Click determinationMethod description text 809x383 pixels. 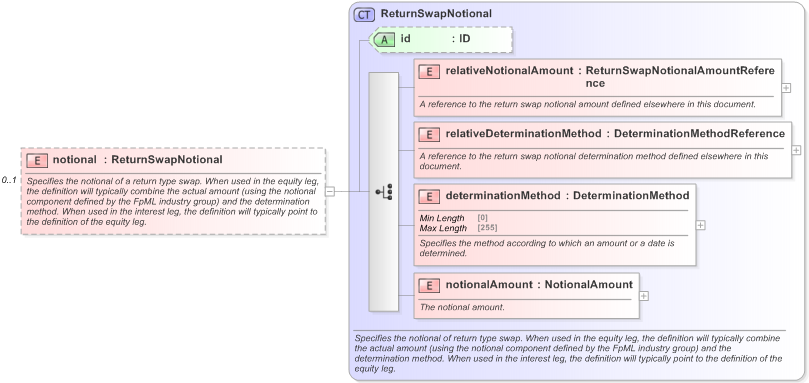click(547, 248)
